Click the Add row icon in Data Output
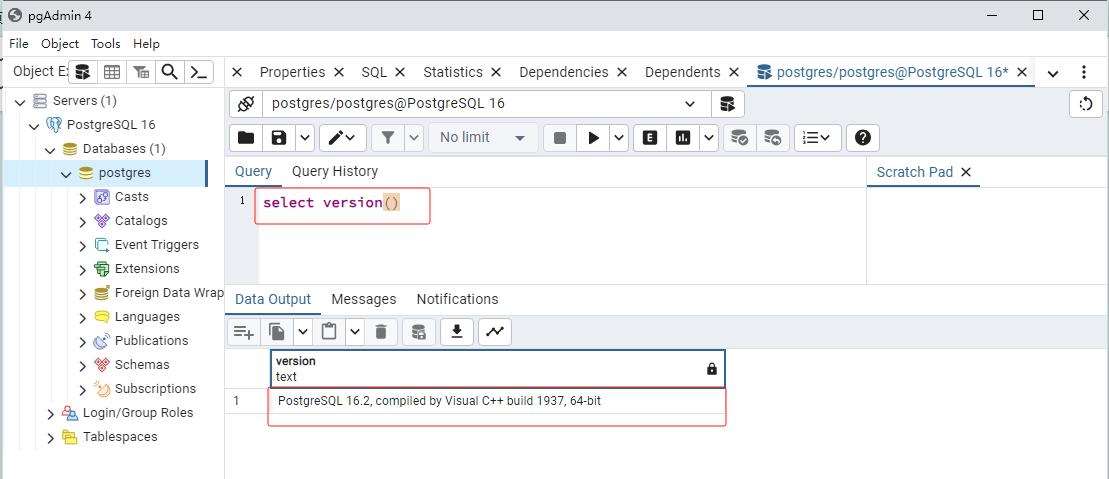 click(x=244, y=331)
